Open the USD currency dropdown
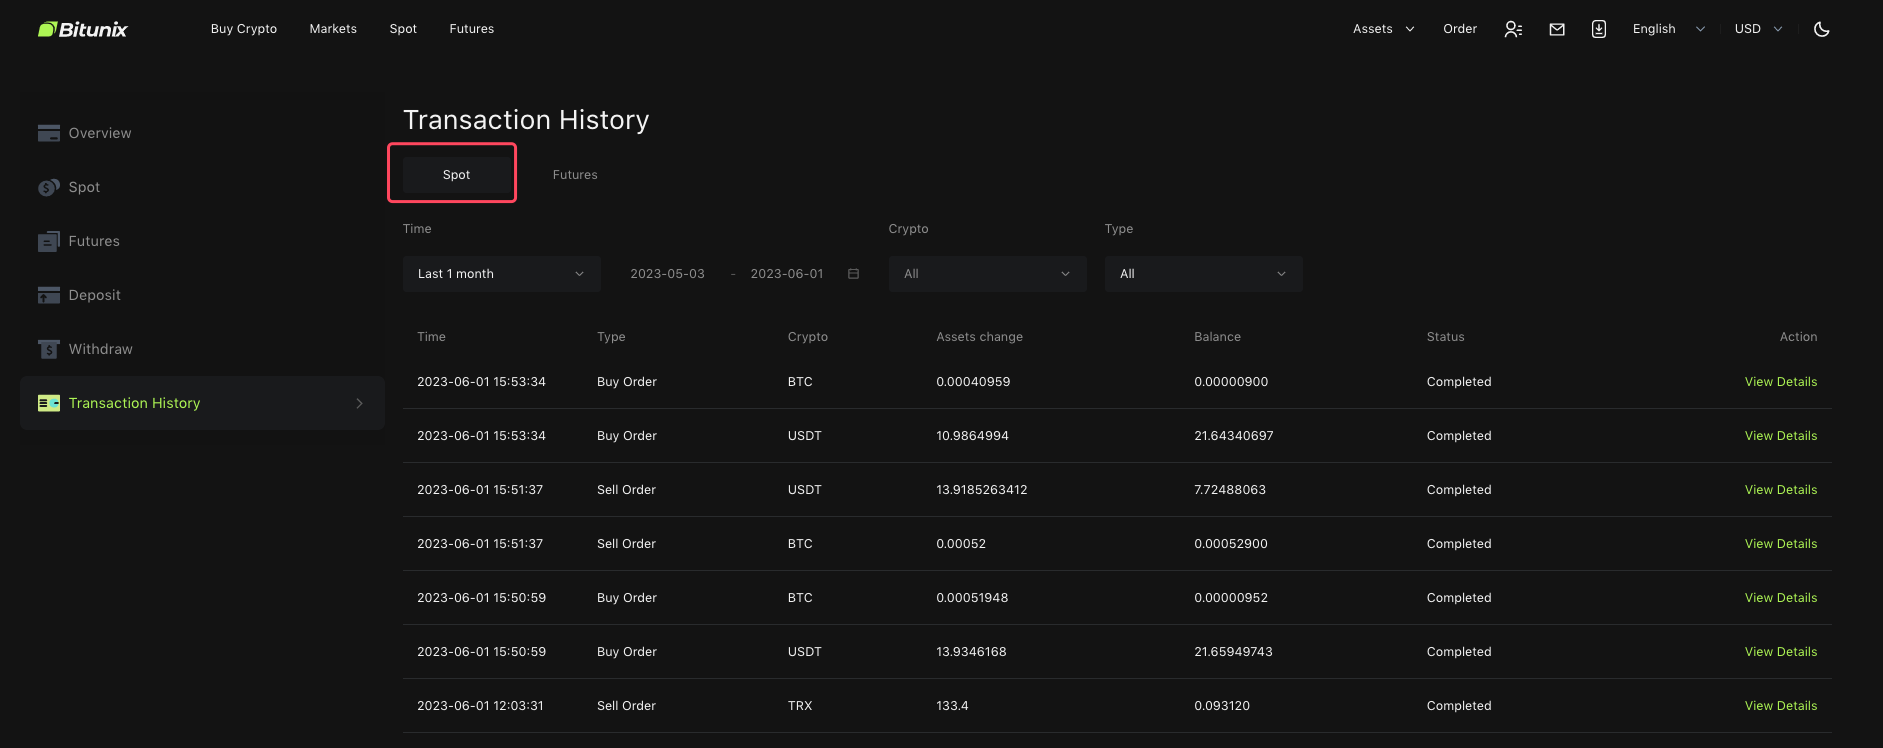Image resolution: width=1883 pixels, height=748 pixels. pos(1759,29)
